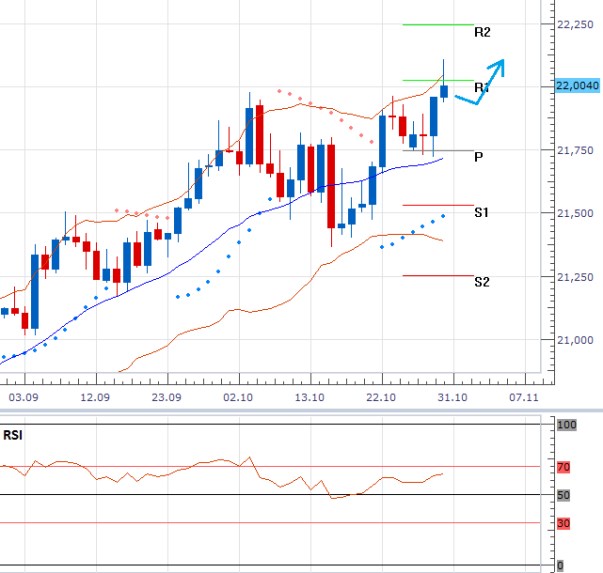Click the P pivot level label
The height and width of the screenshot is (573, 603).
pos(478,157)
